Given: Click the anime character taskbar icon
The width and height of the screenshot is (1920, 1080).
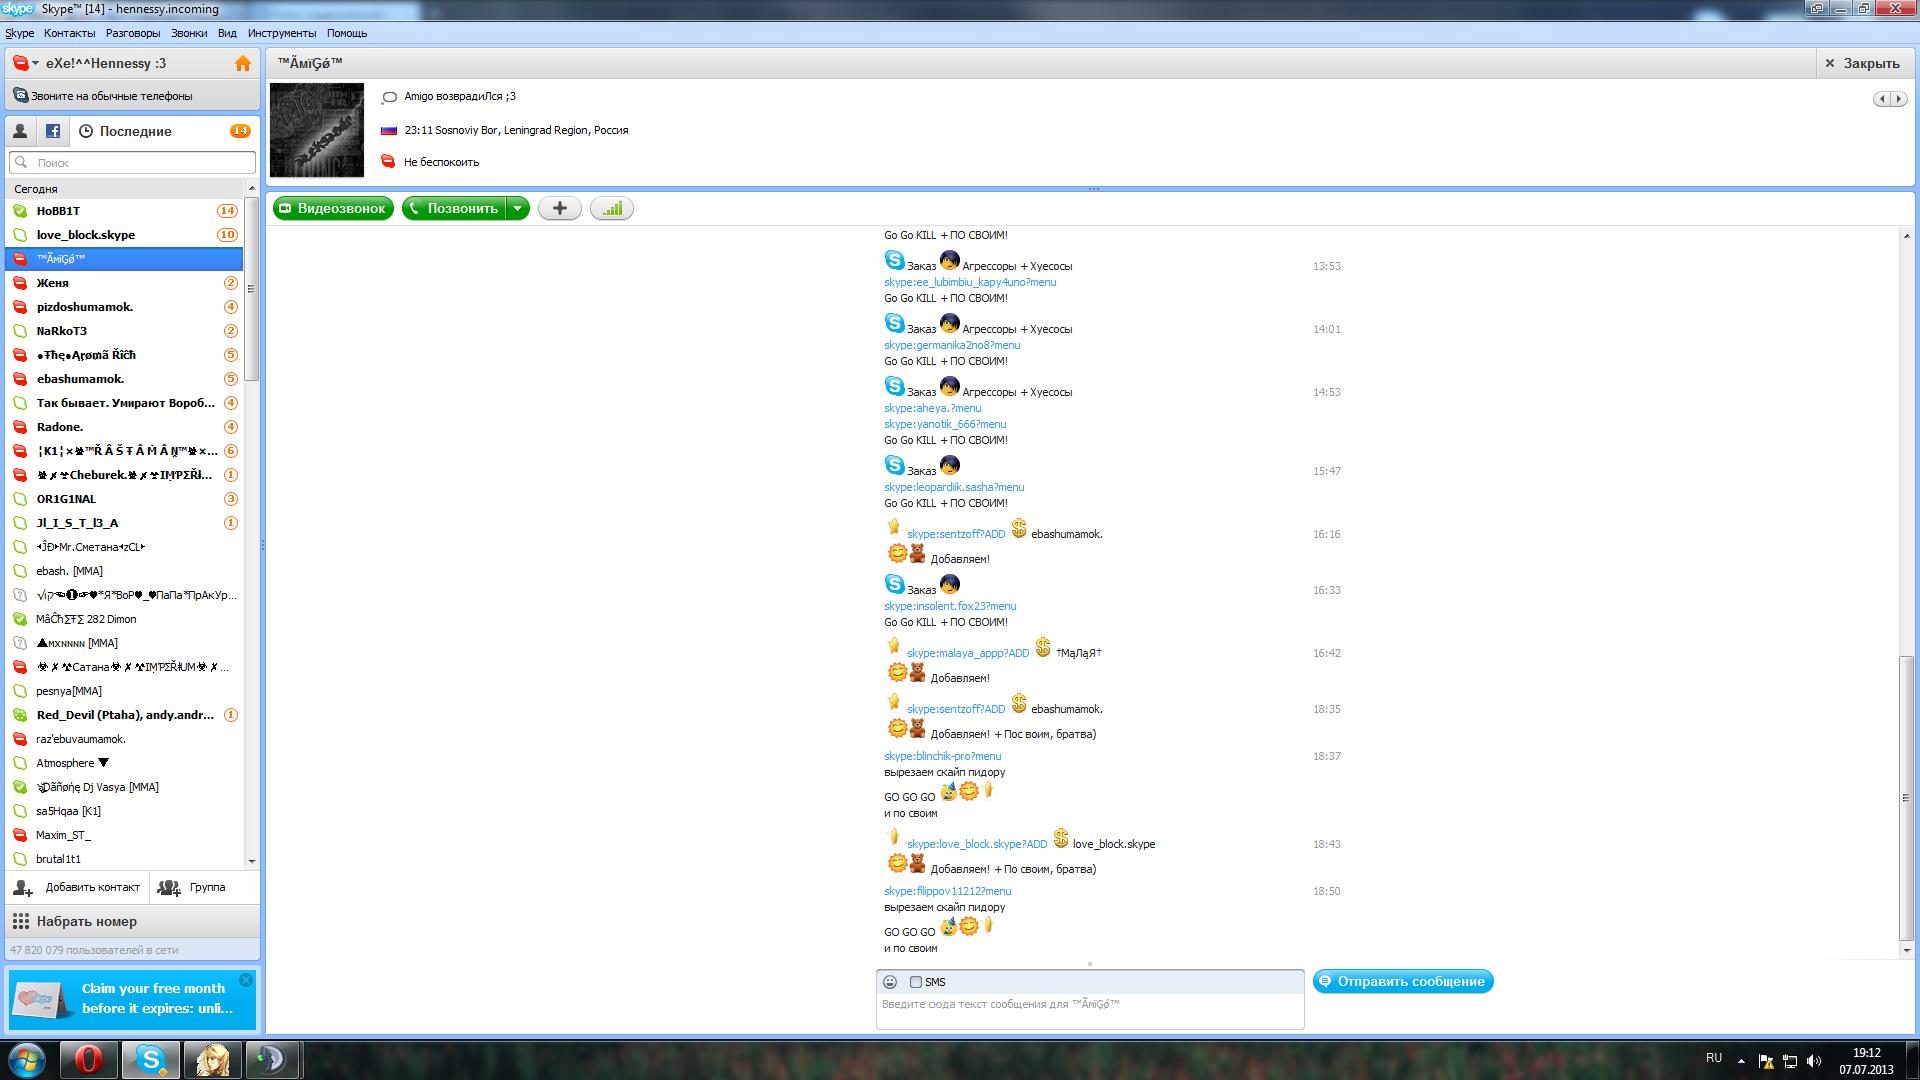Looking at the screenshot, I should (x=212, y=1060).
